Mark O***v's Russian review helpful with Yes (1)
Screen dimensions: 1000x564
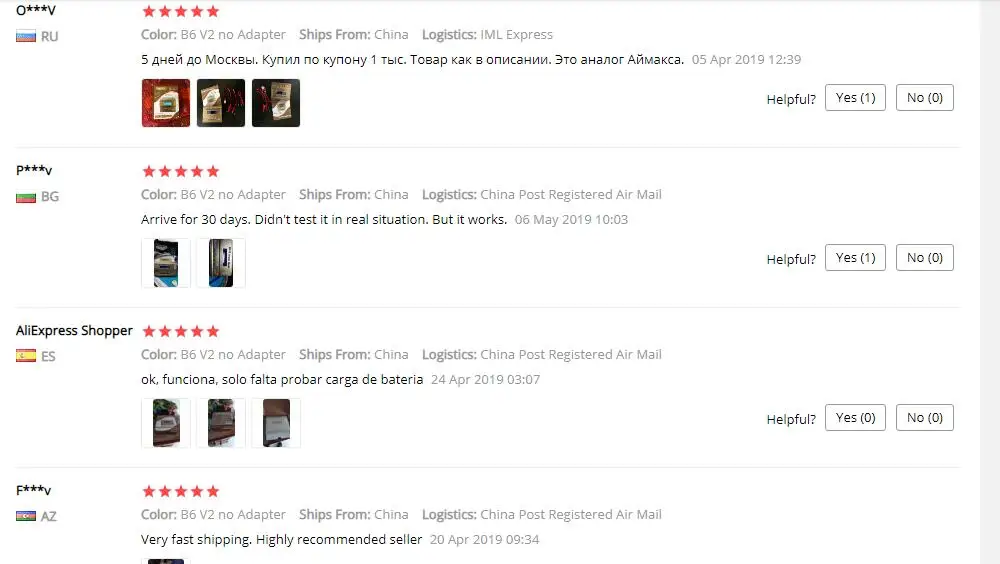click(855, 98)
